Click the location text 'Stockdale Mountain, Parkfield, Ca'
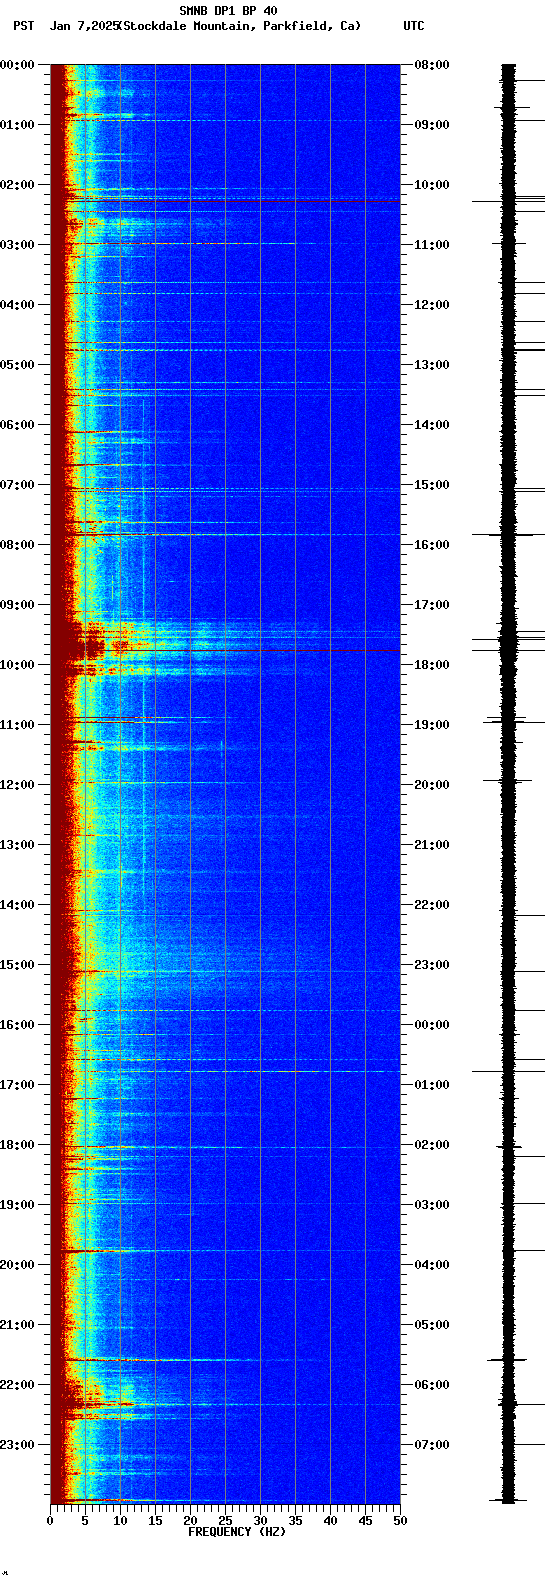Image resolution: width=552 pixels, height=1584 pixels. point(239,26)
